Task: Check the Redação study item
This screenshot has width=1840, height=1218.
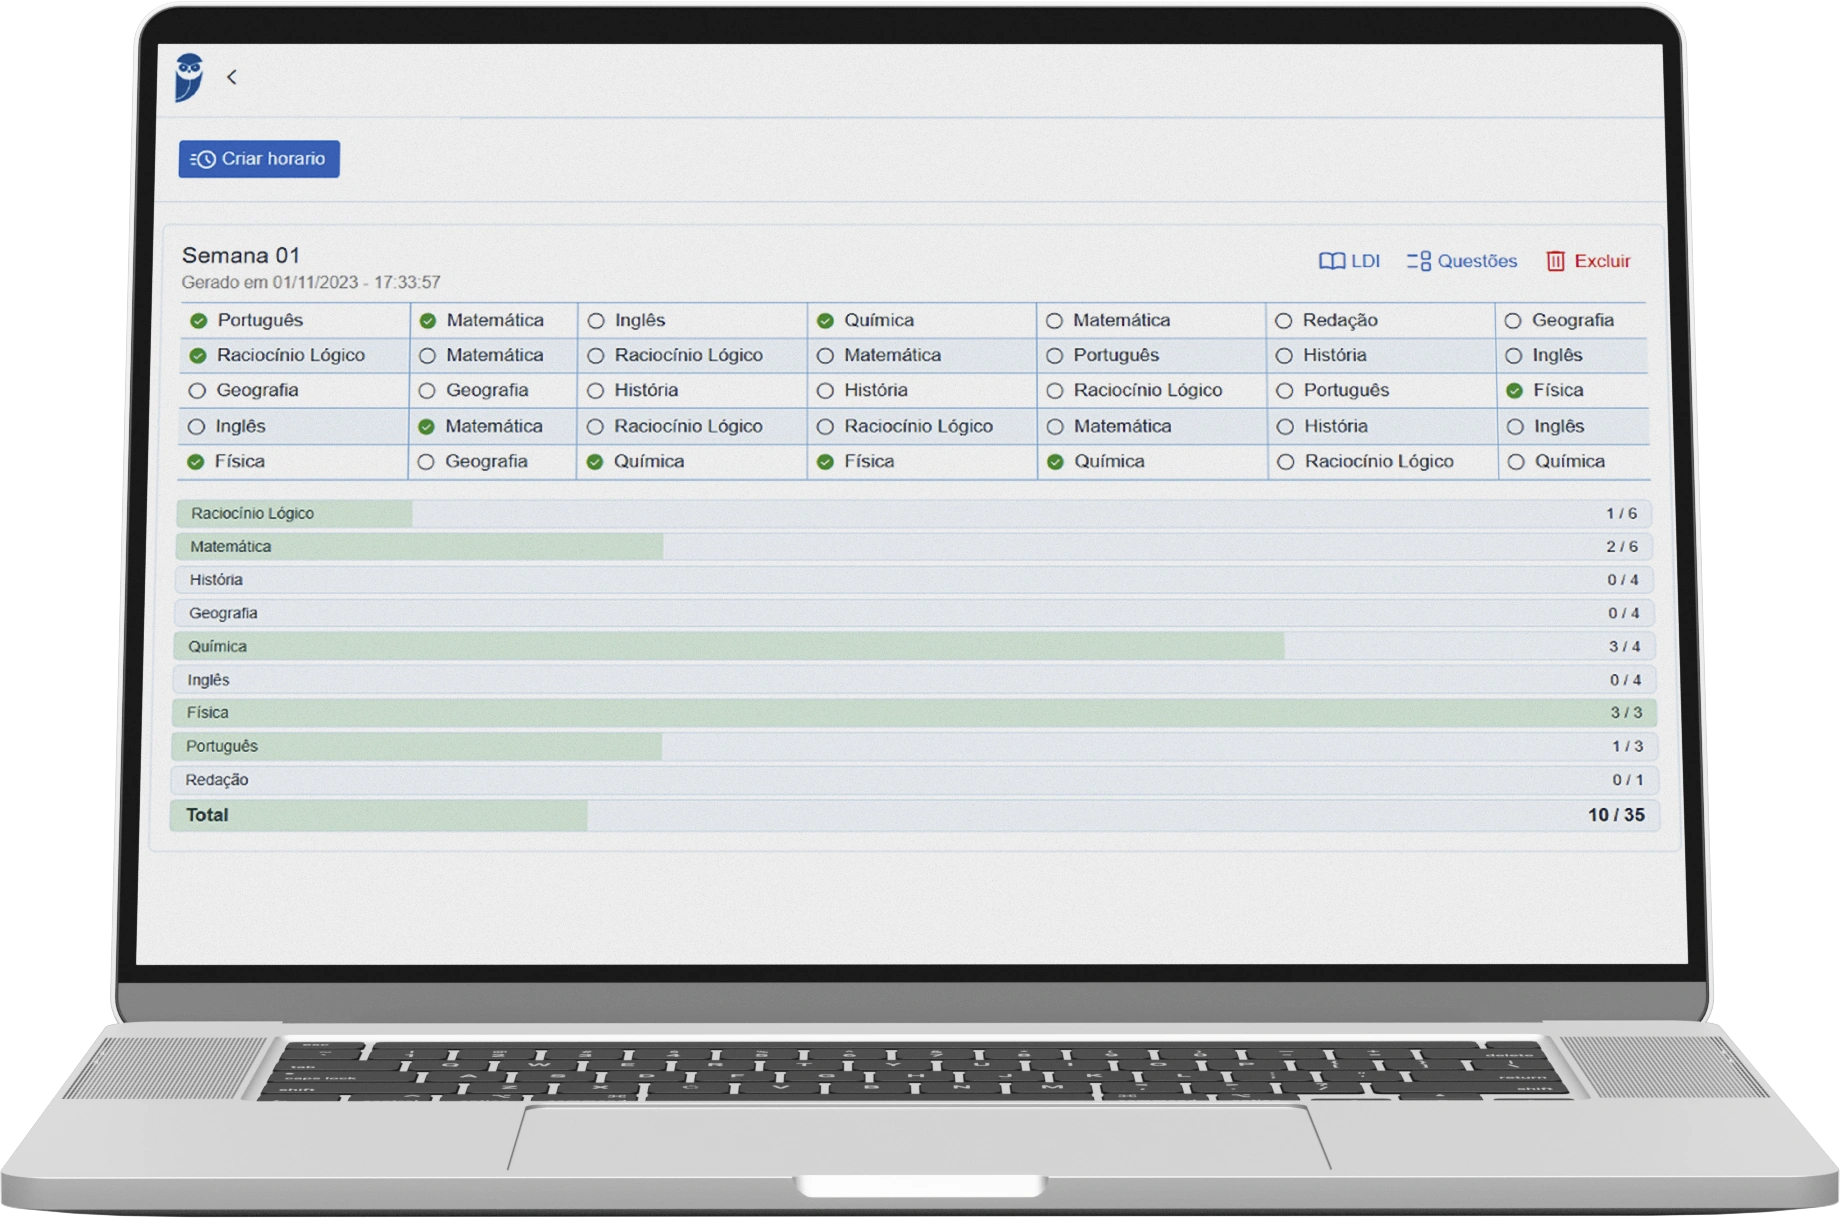Action: coord(1283,321)
